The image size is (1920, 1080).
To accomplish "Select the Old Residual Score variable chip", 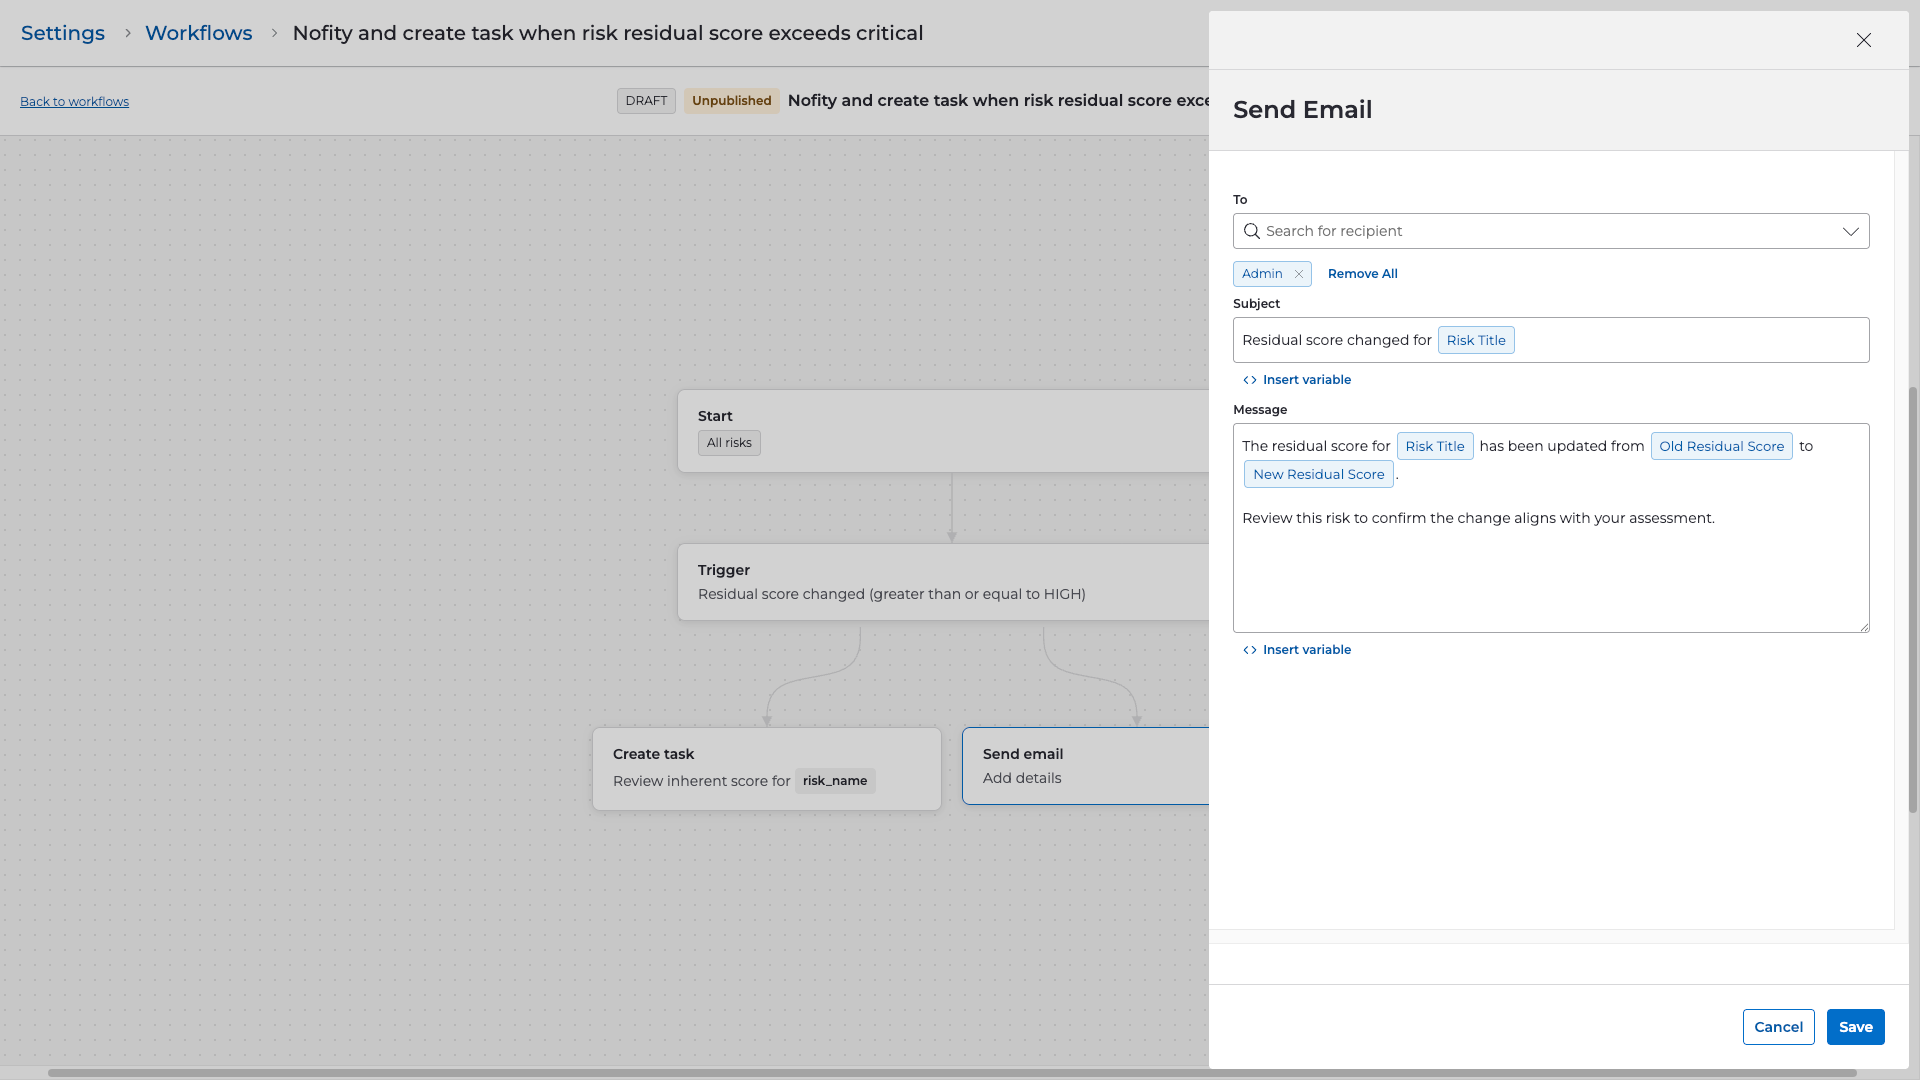I will coord(1720,446).
